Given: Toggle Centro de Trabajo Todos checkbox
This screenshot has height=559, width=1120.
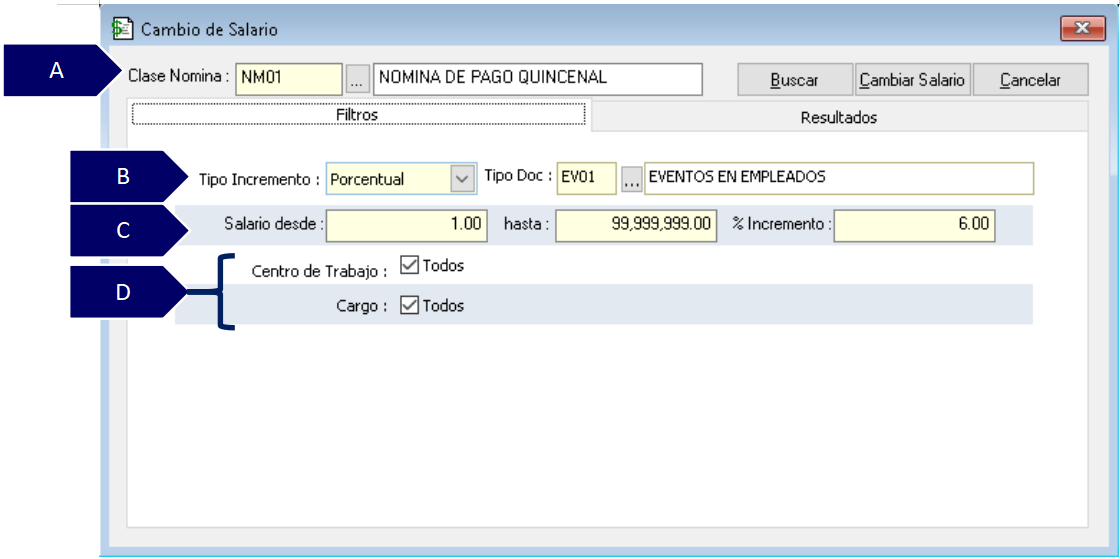Looking at the screenshot, I should [x=409, y=266].
